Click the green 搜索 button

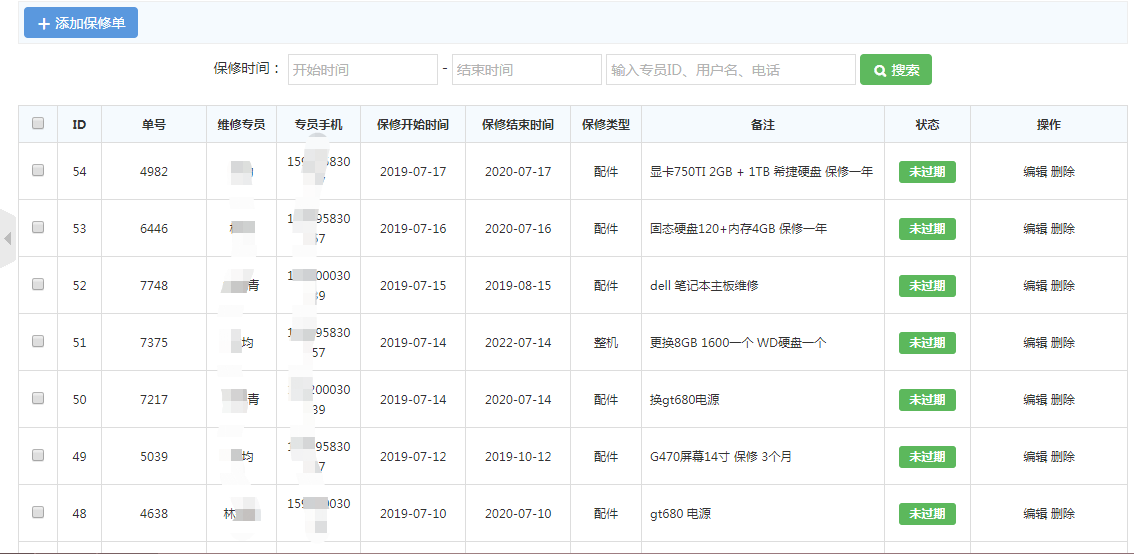pos(895,69)
